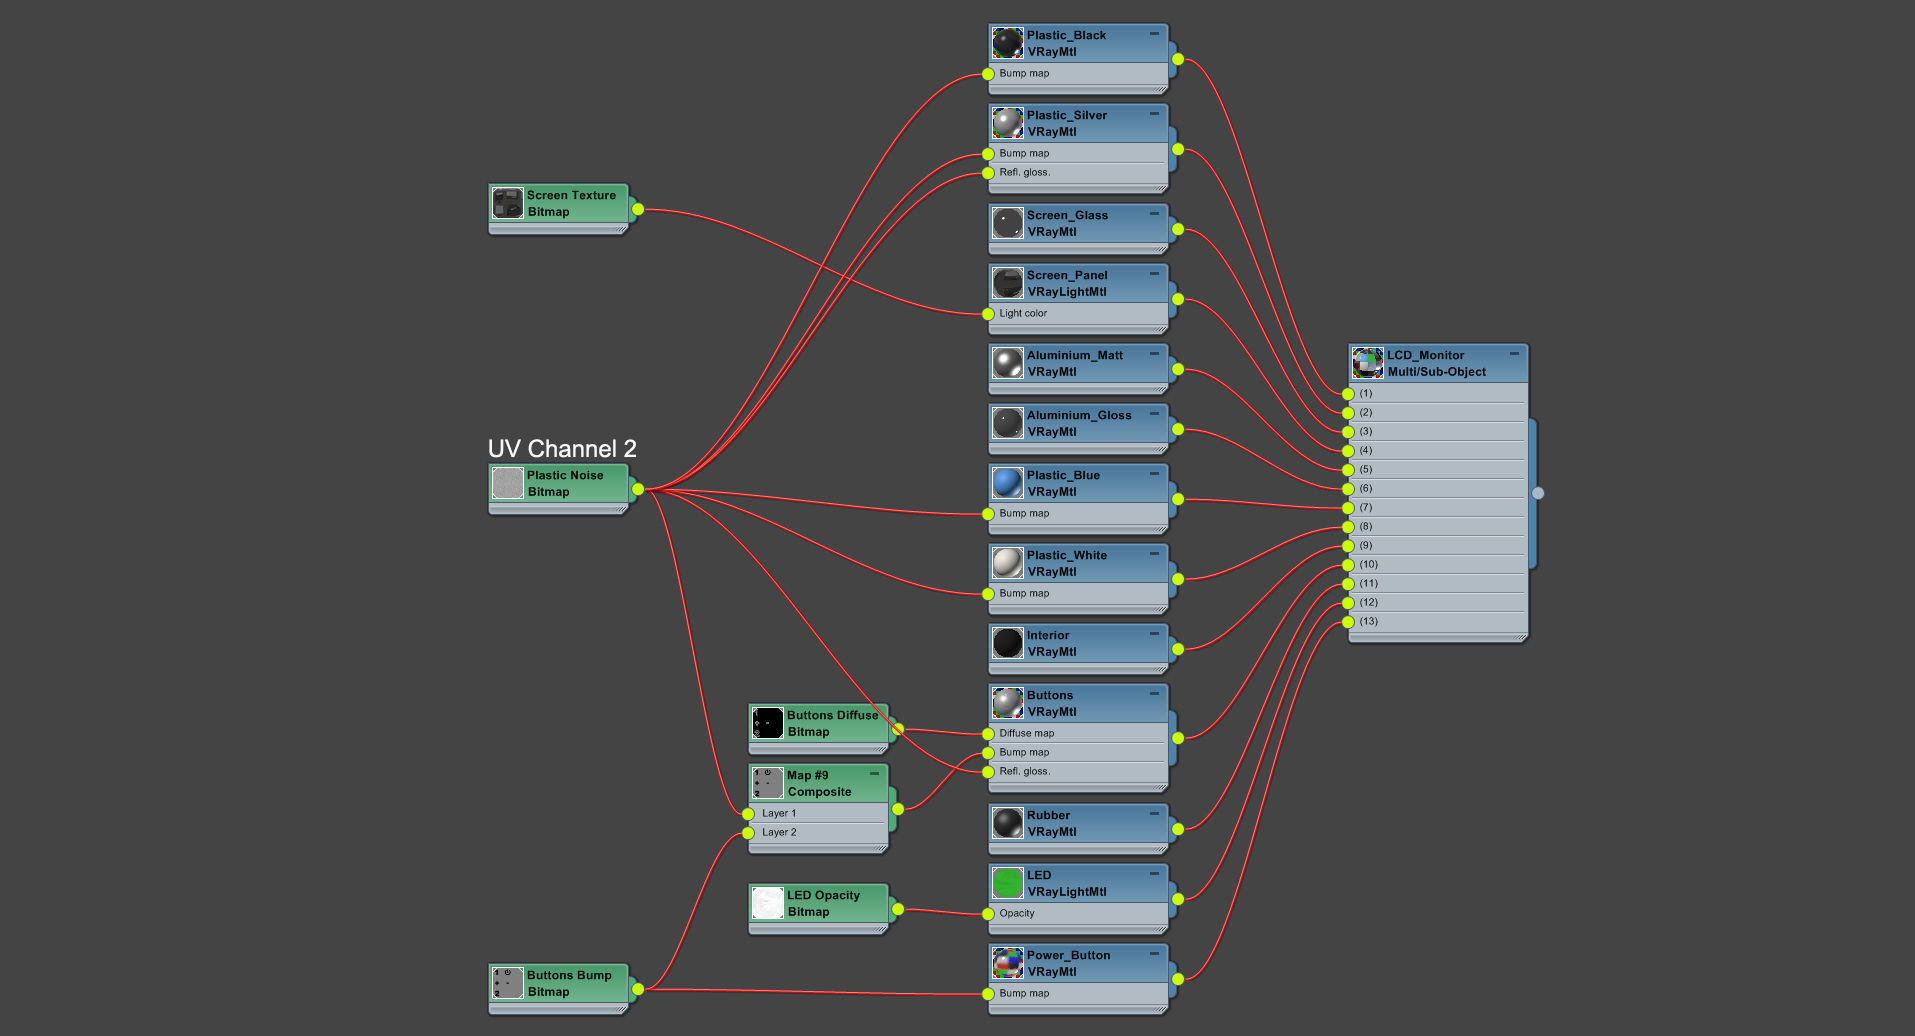Select slot (1) on the LCD_Monitor node
This screenshot has width=1915, height=1036.
pos(1438,393)
